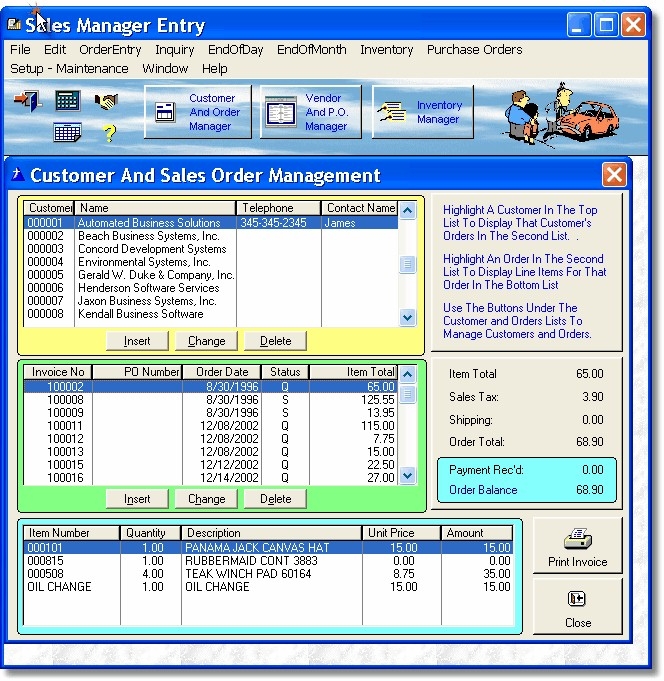Viewport: 664px width, 681px height.
Task: Click the yellow question mark help icon
Action: [x=109, y=133]
